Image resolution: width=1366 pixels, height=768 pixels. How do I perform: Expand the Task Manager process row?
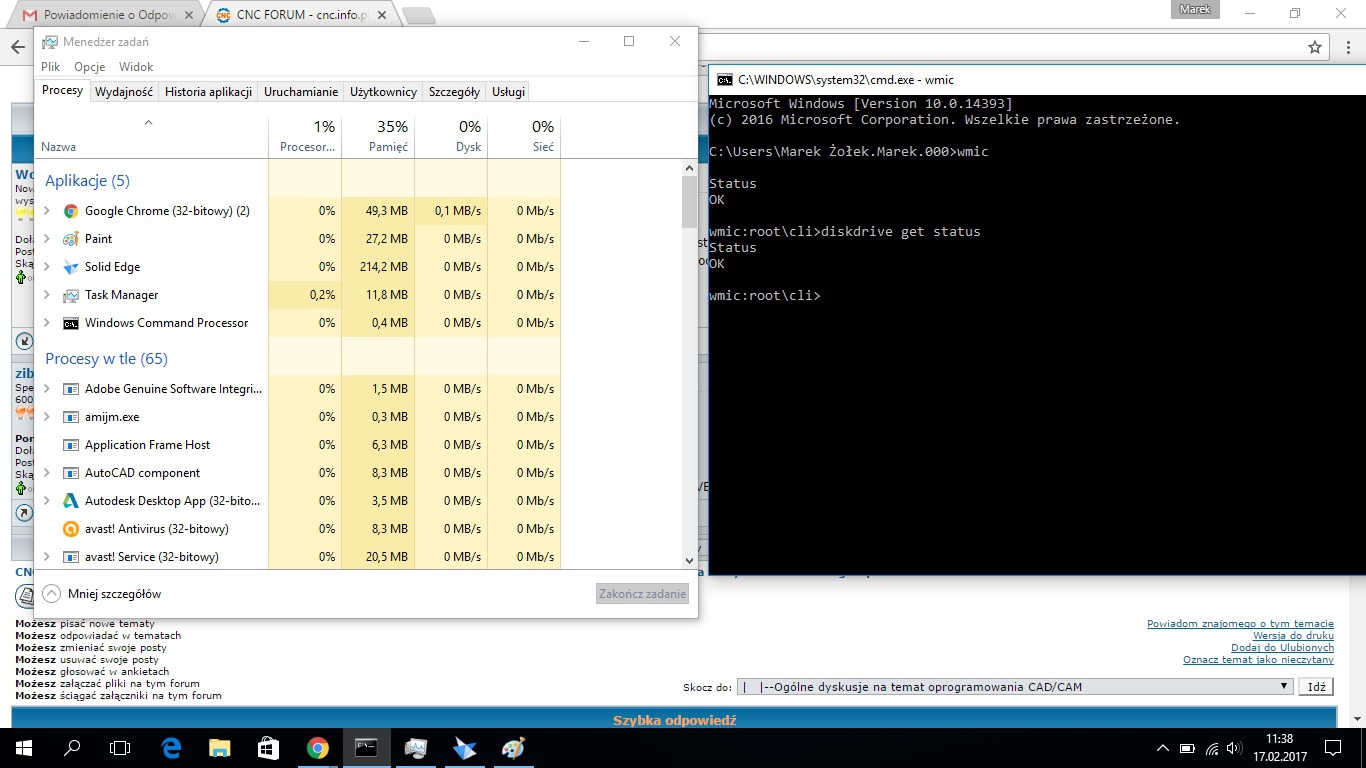click(x=47, y=295)
